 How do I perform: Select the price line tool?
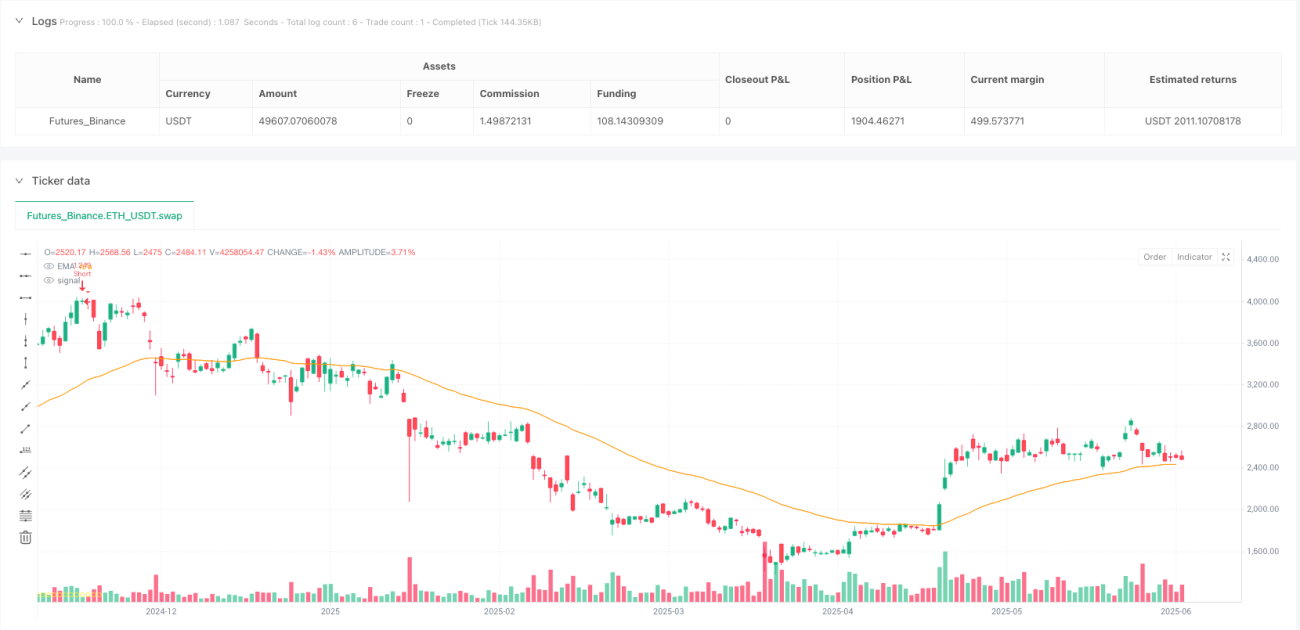[26, 450]
